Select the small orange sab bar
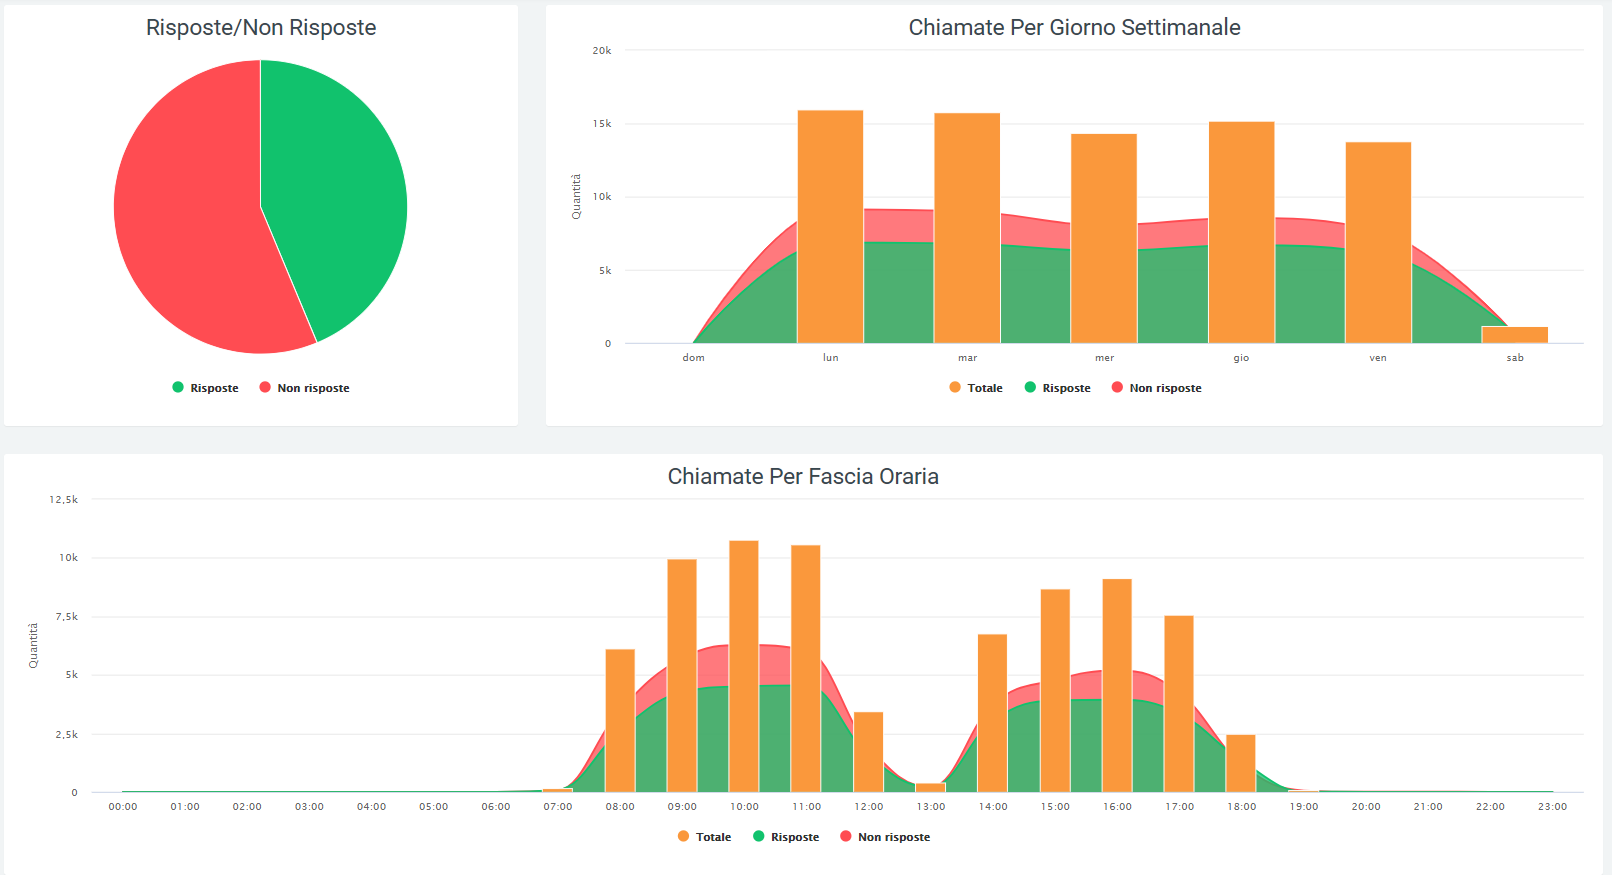 1515,335
